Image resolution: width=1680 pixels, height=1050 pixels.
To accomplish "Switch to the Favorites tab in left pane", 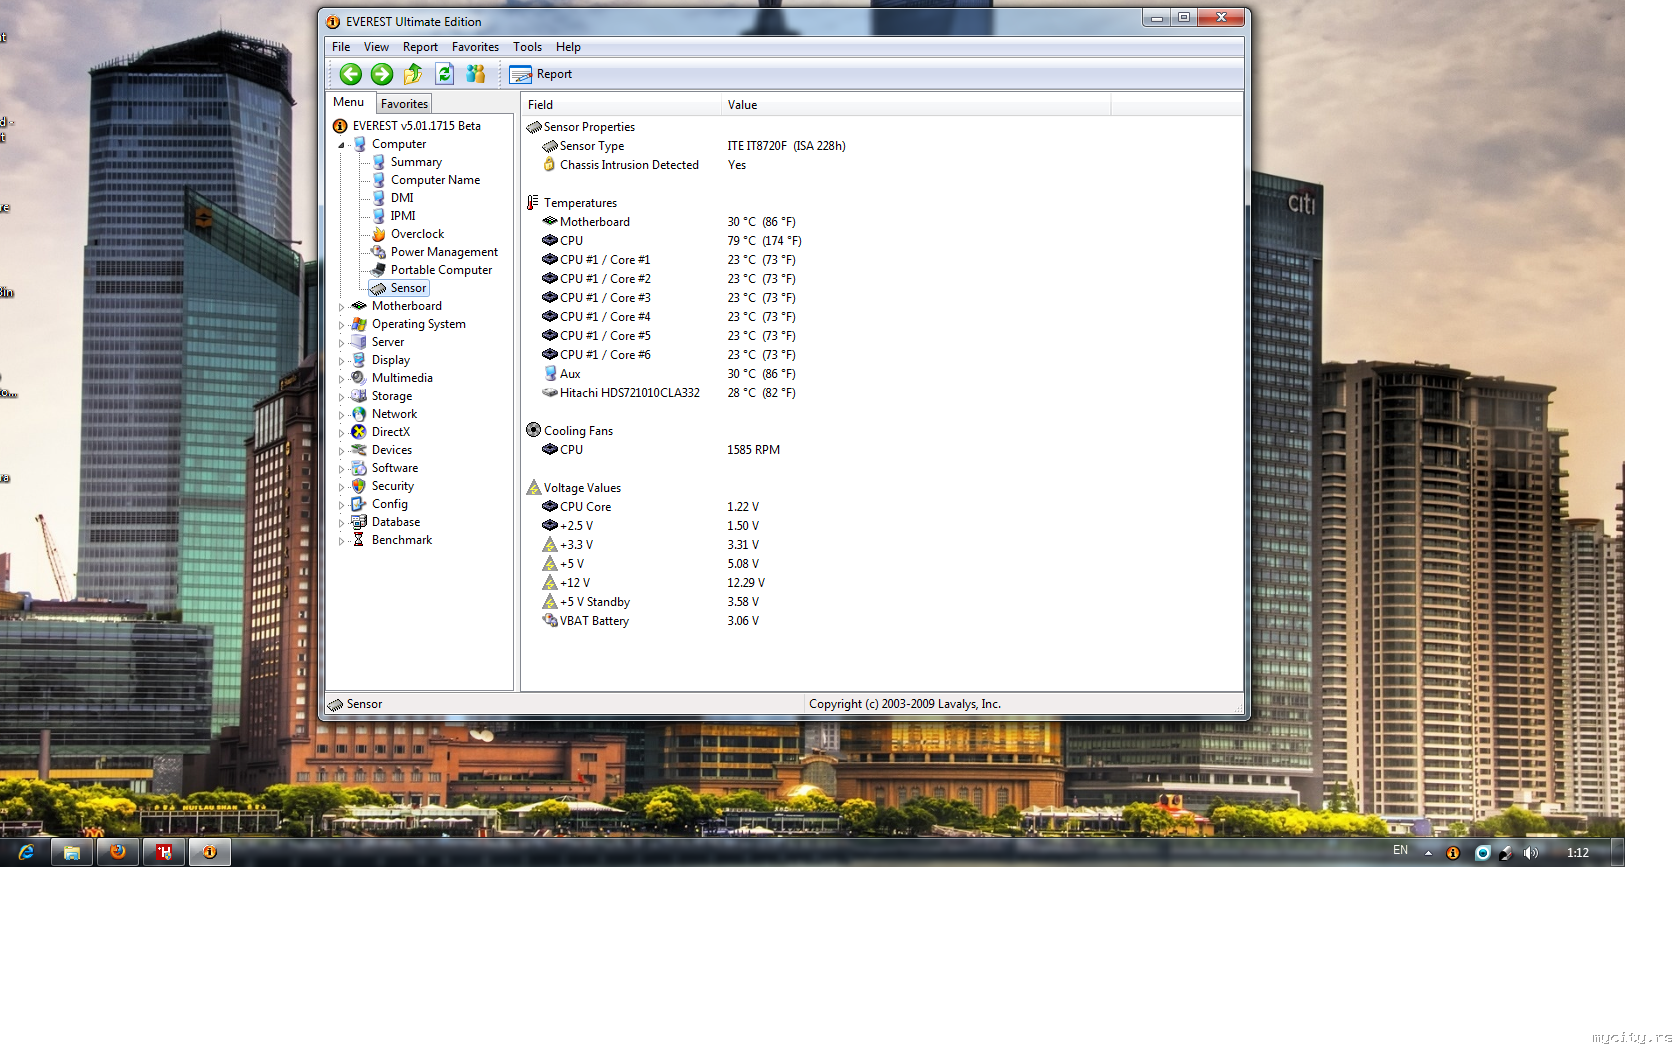I will [404, 104].
